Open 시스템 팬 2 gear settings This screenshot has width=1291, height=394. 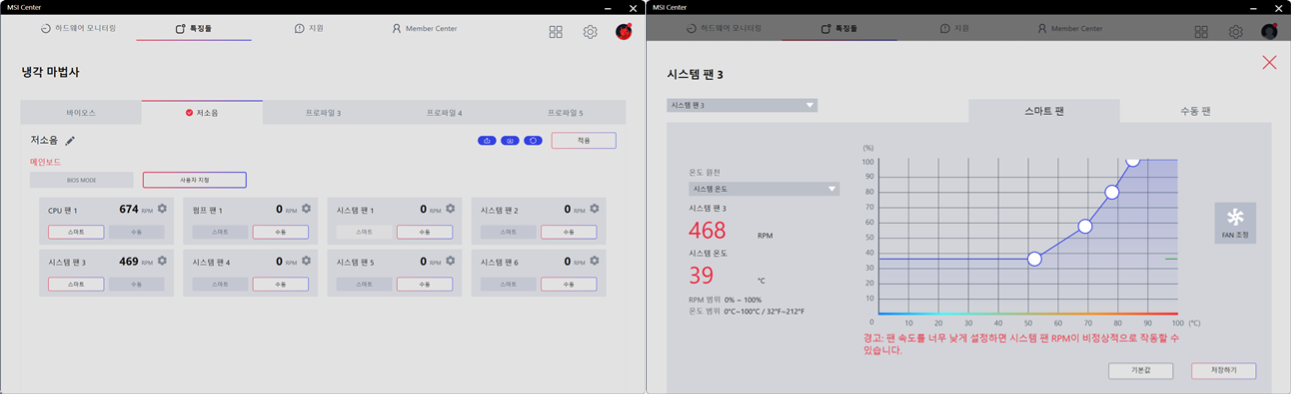tap(594, 209)
